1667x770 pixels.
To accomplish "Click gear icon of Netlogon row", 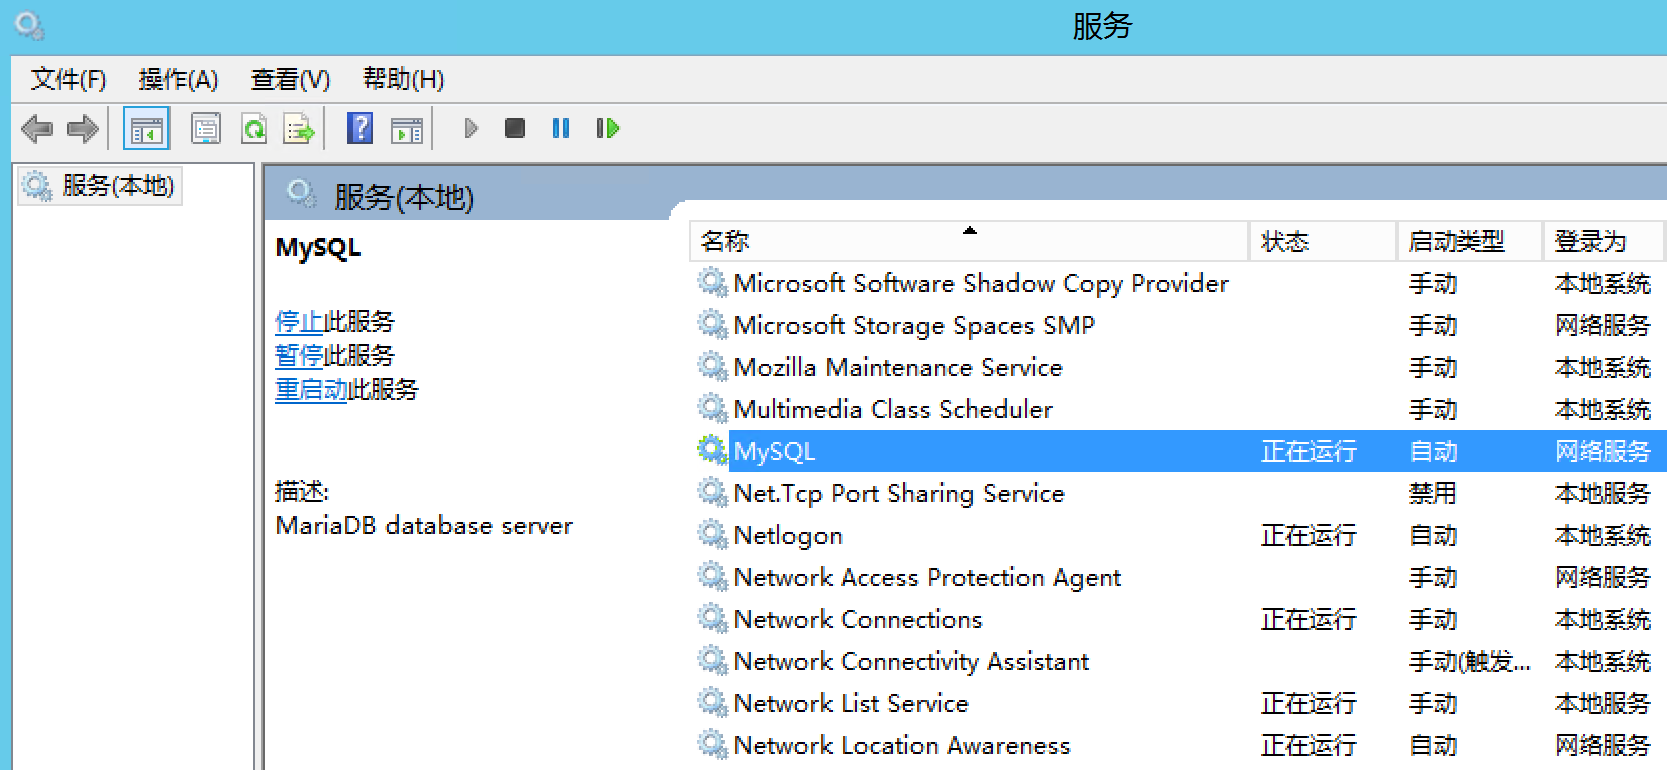I will tap(712, 534).
